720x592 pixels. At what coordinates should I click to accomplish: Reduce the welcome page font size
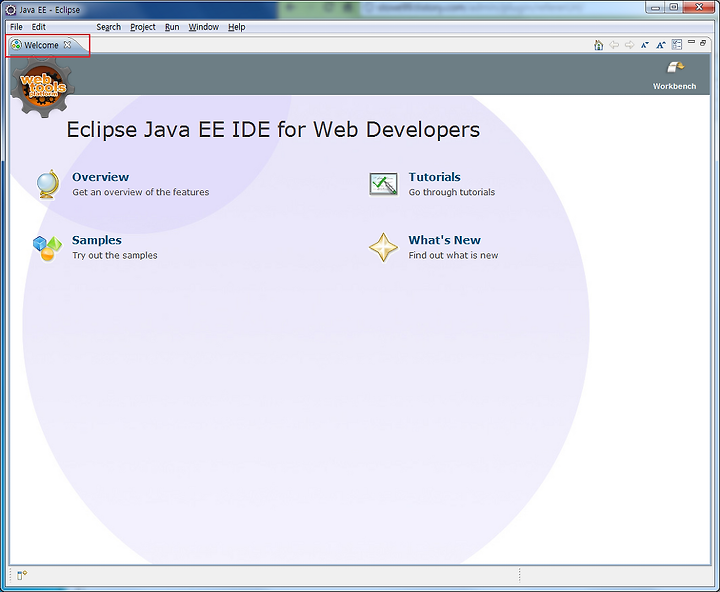point(645,45)
